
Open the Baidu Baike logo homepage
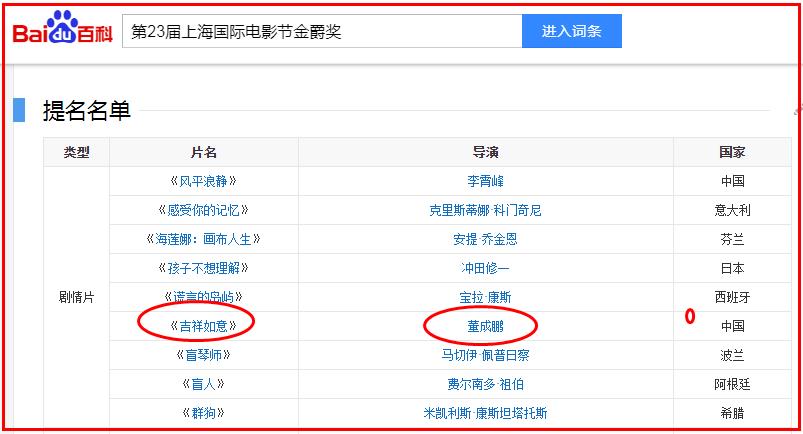click(x=62, y=28)
